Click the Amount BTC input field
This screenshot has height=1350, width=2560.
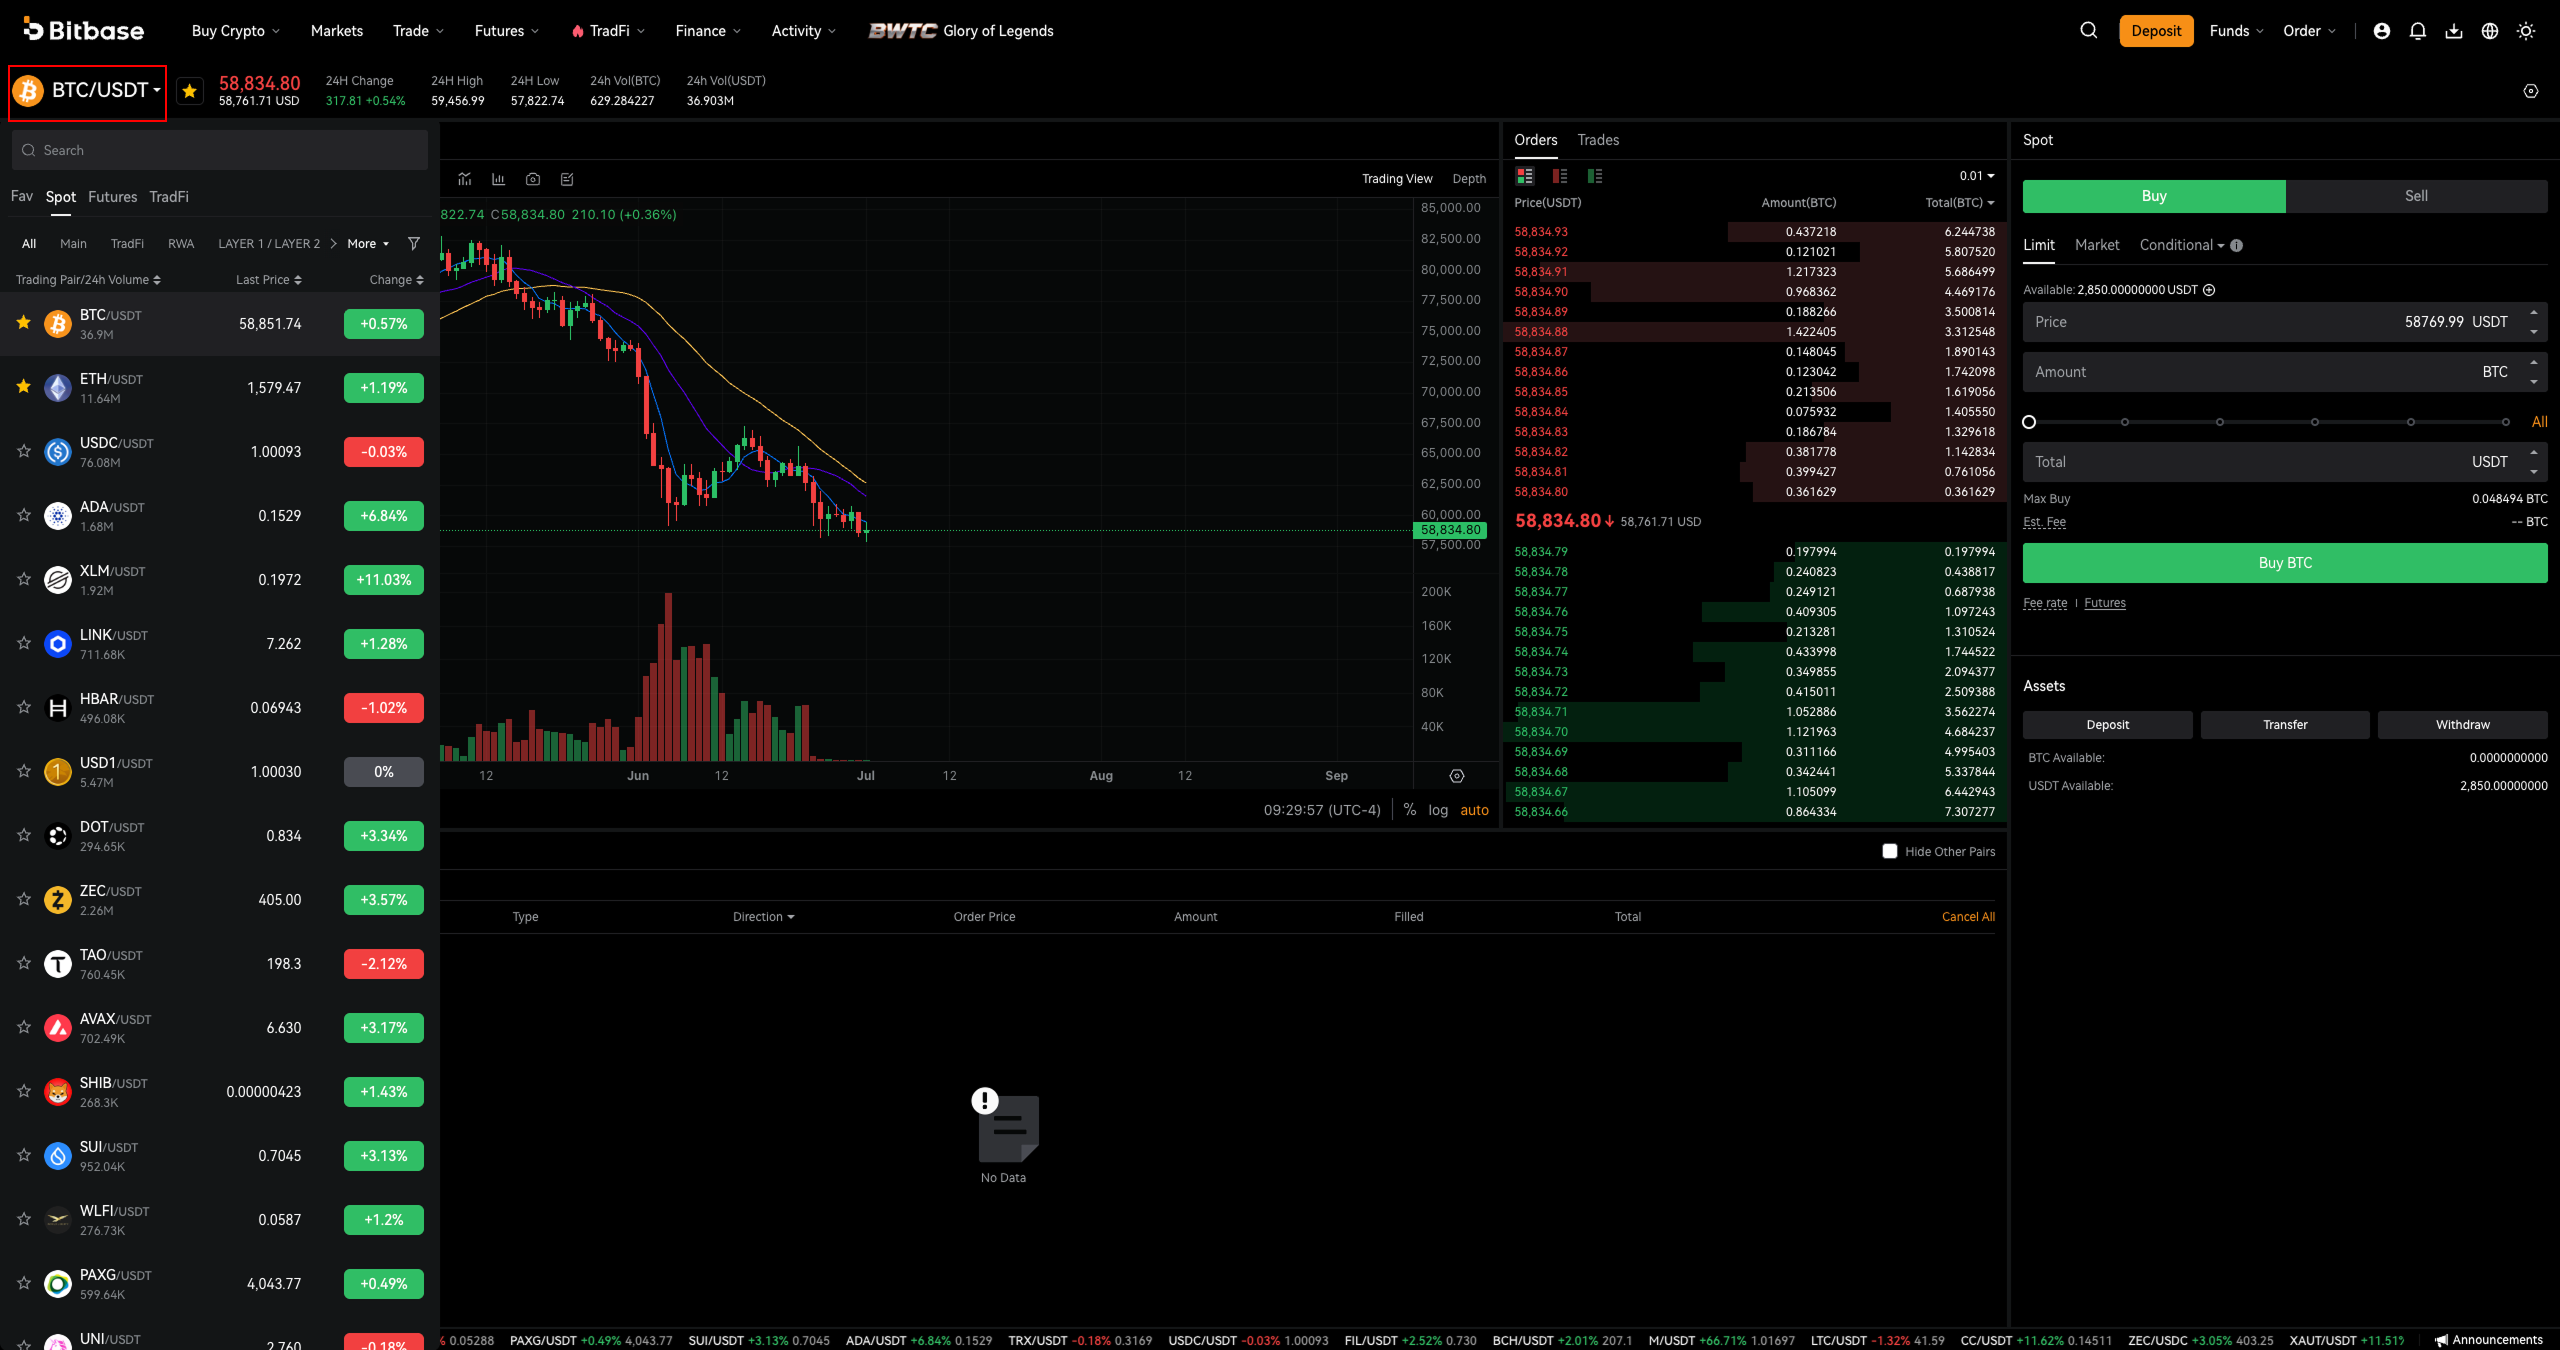pyautogui.click(x=2285, y=372)
